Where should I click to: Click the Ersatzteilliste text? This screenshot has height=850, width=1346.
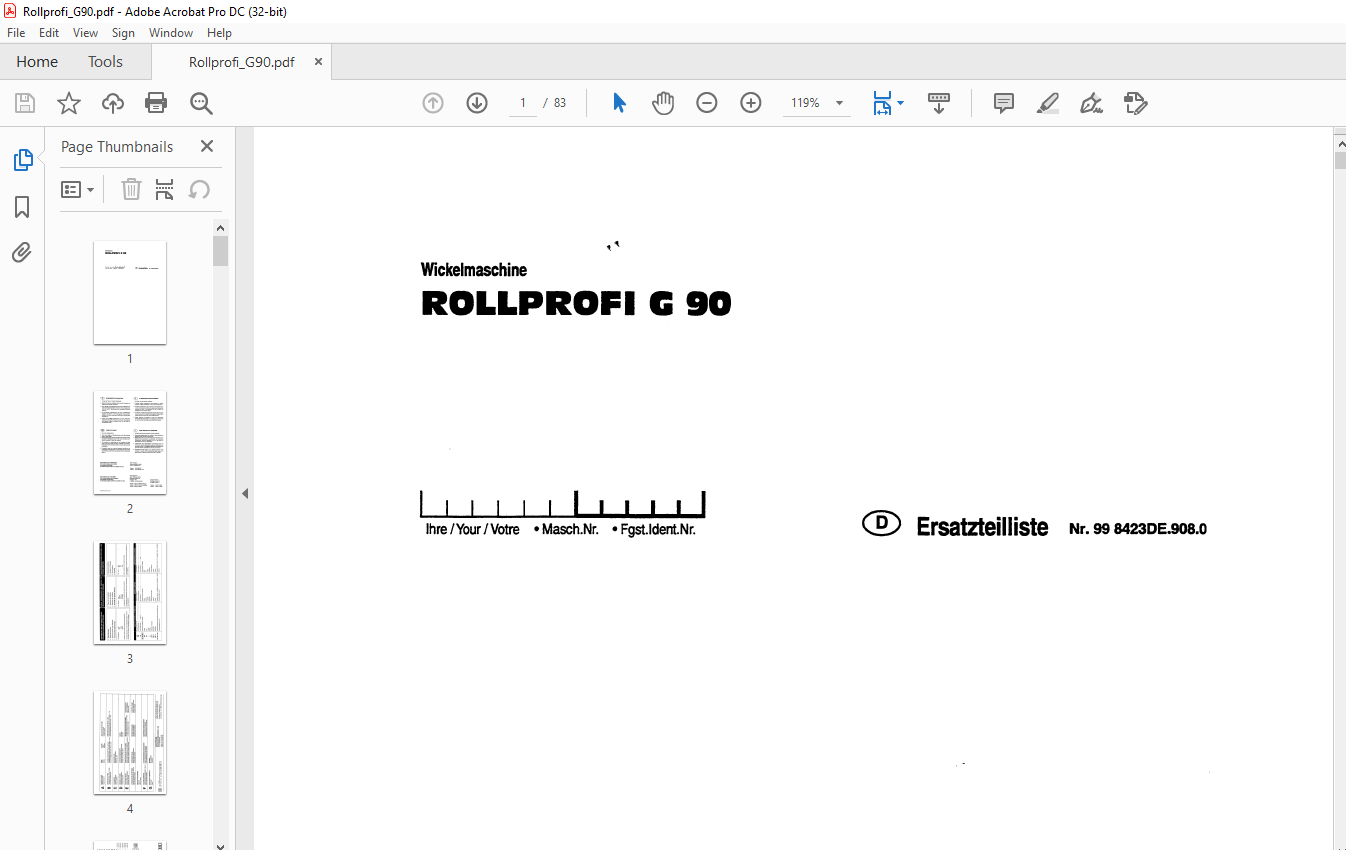click(982, 527)
